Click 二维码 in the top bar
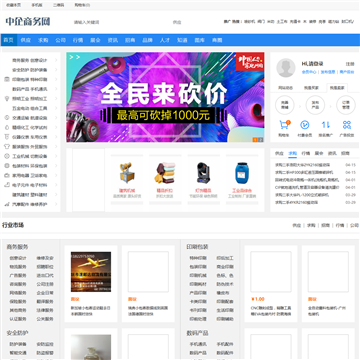360x360 pixels. tap(58, 5)
